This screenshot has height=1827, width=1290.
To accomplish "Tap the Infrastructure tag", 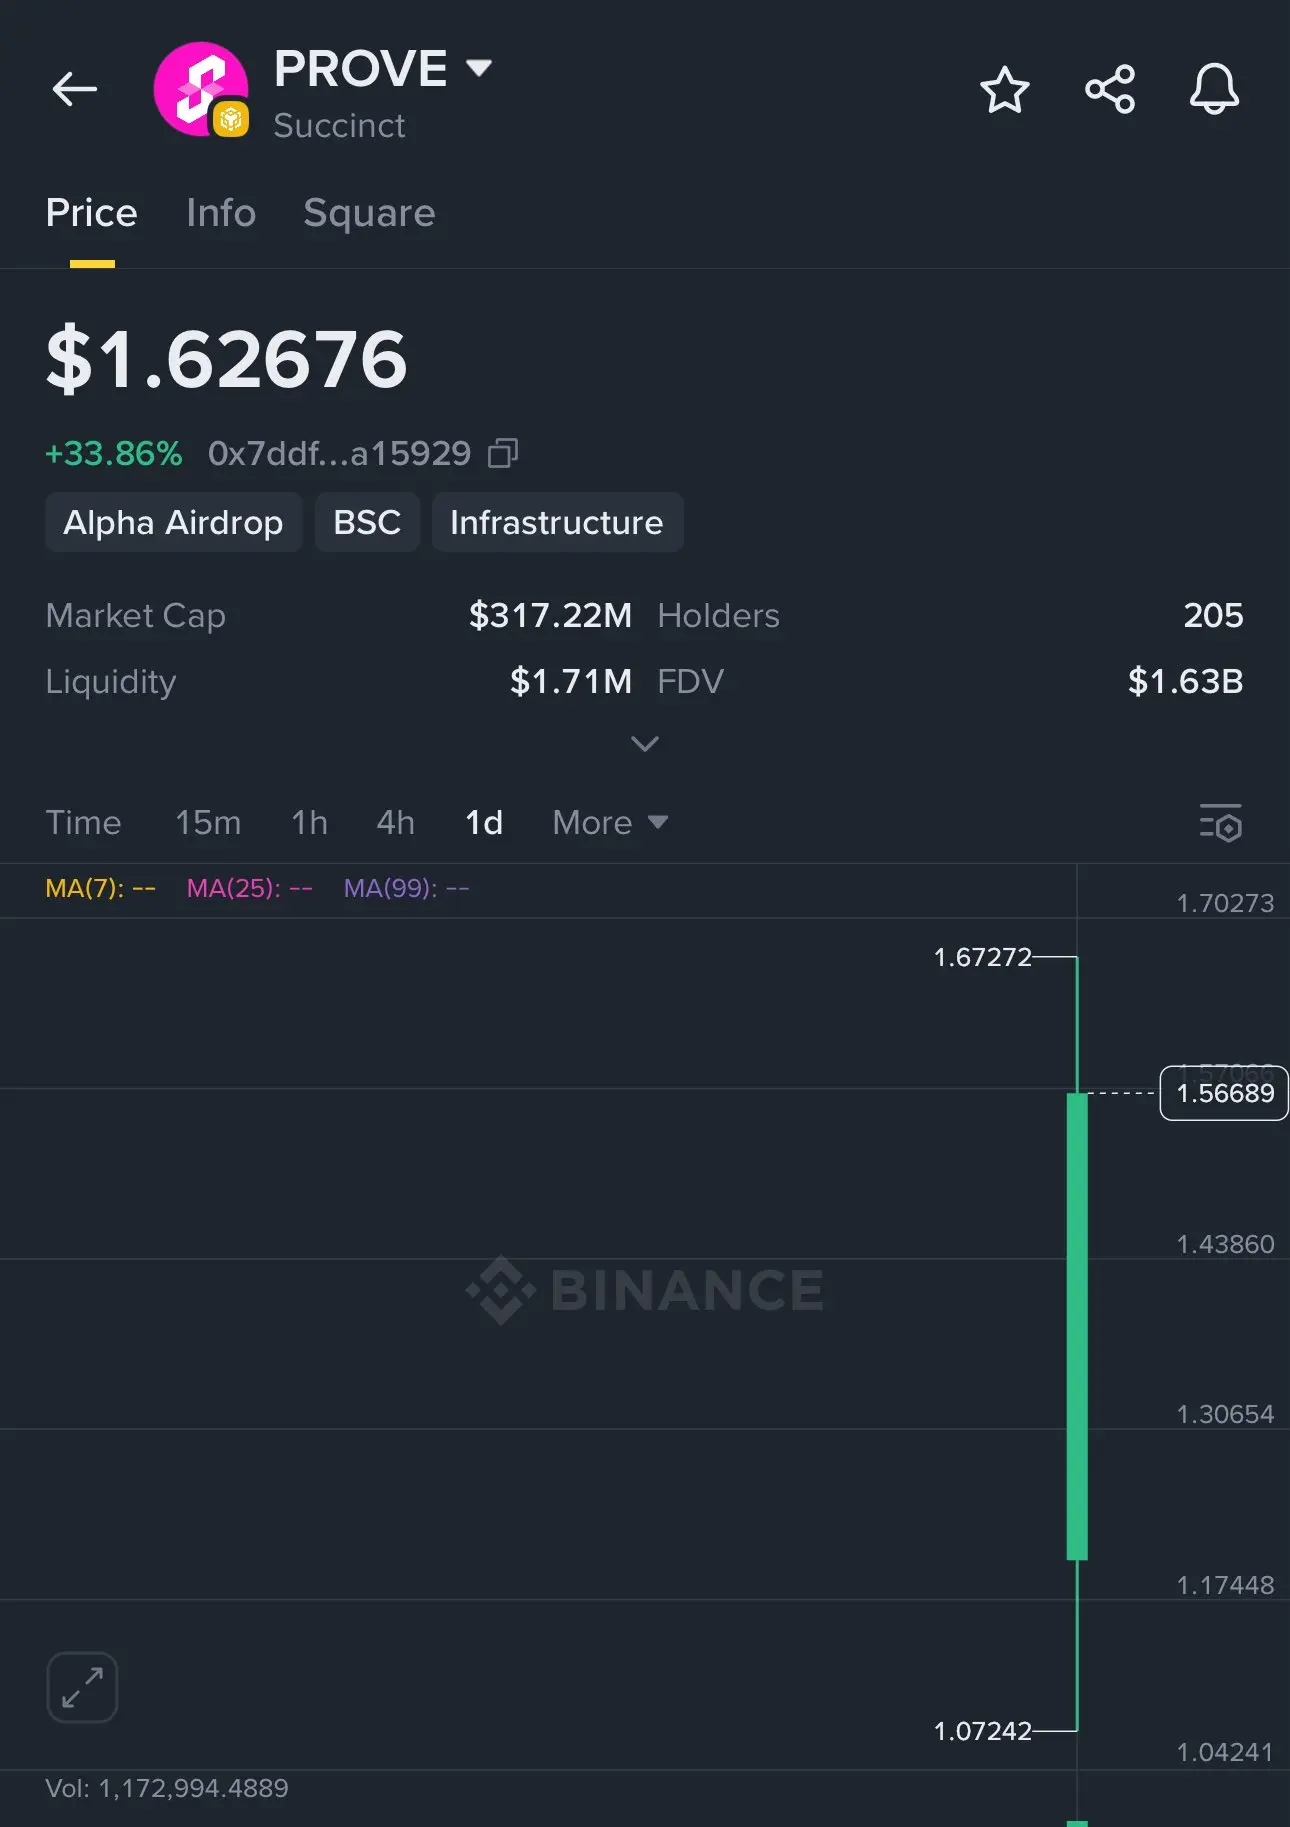I will (557, 522).
